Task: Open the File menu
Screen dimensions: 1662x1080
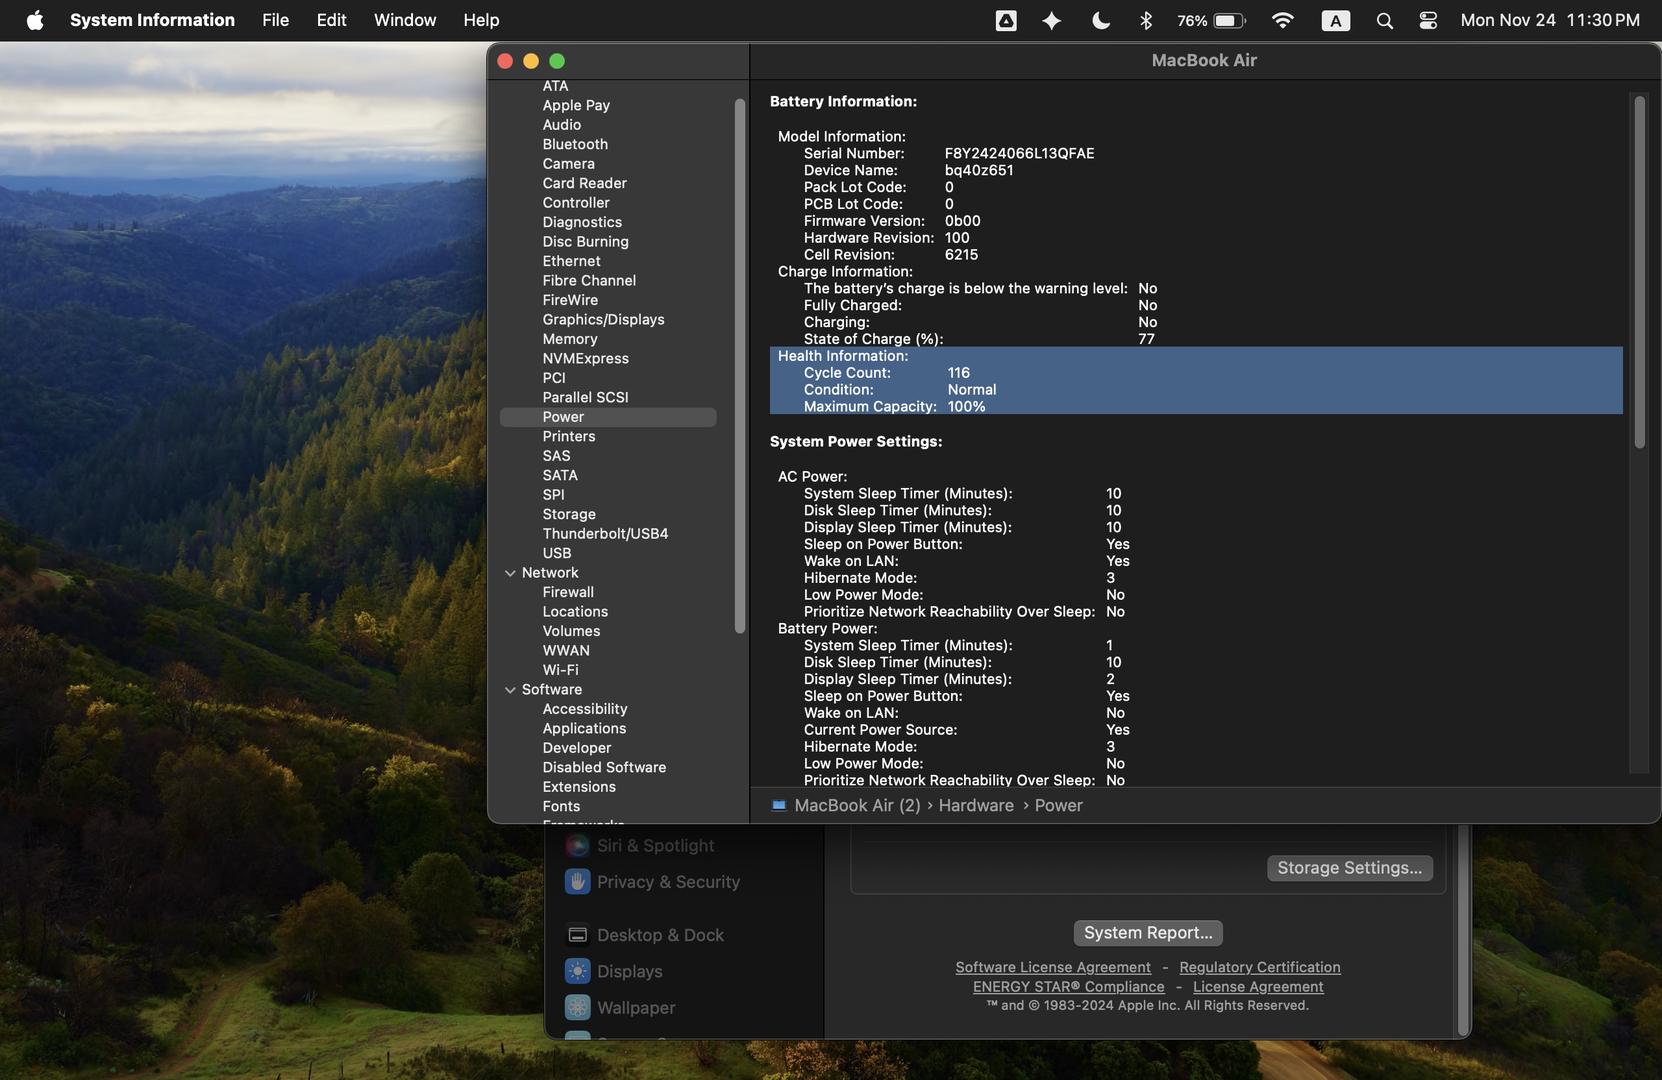Action: [x=275, y=20]
